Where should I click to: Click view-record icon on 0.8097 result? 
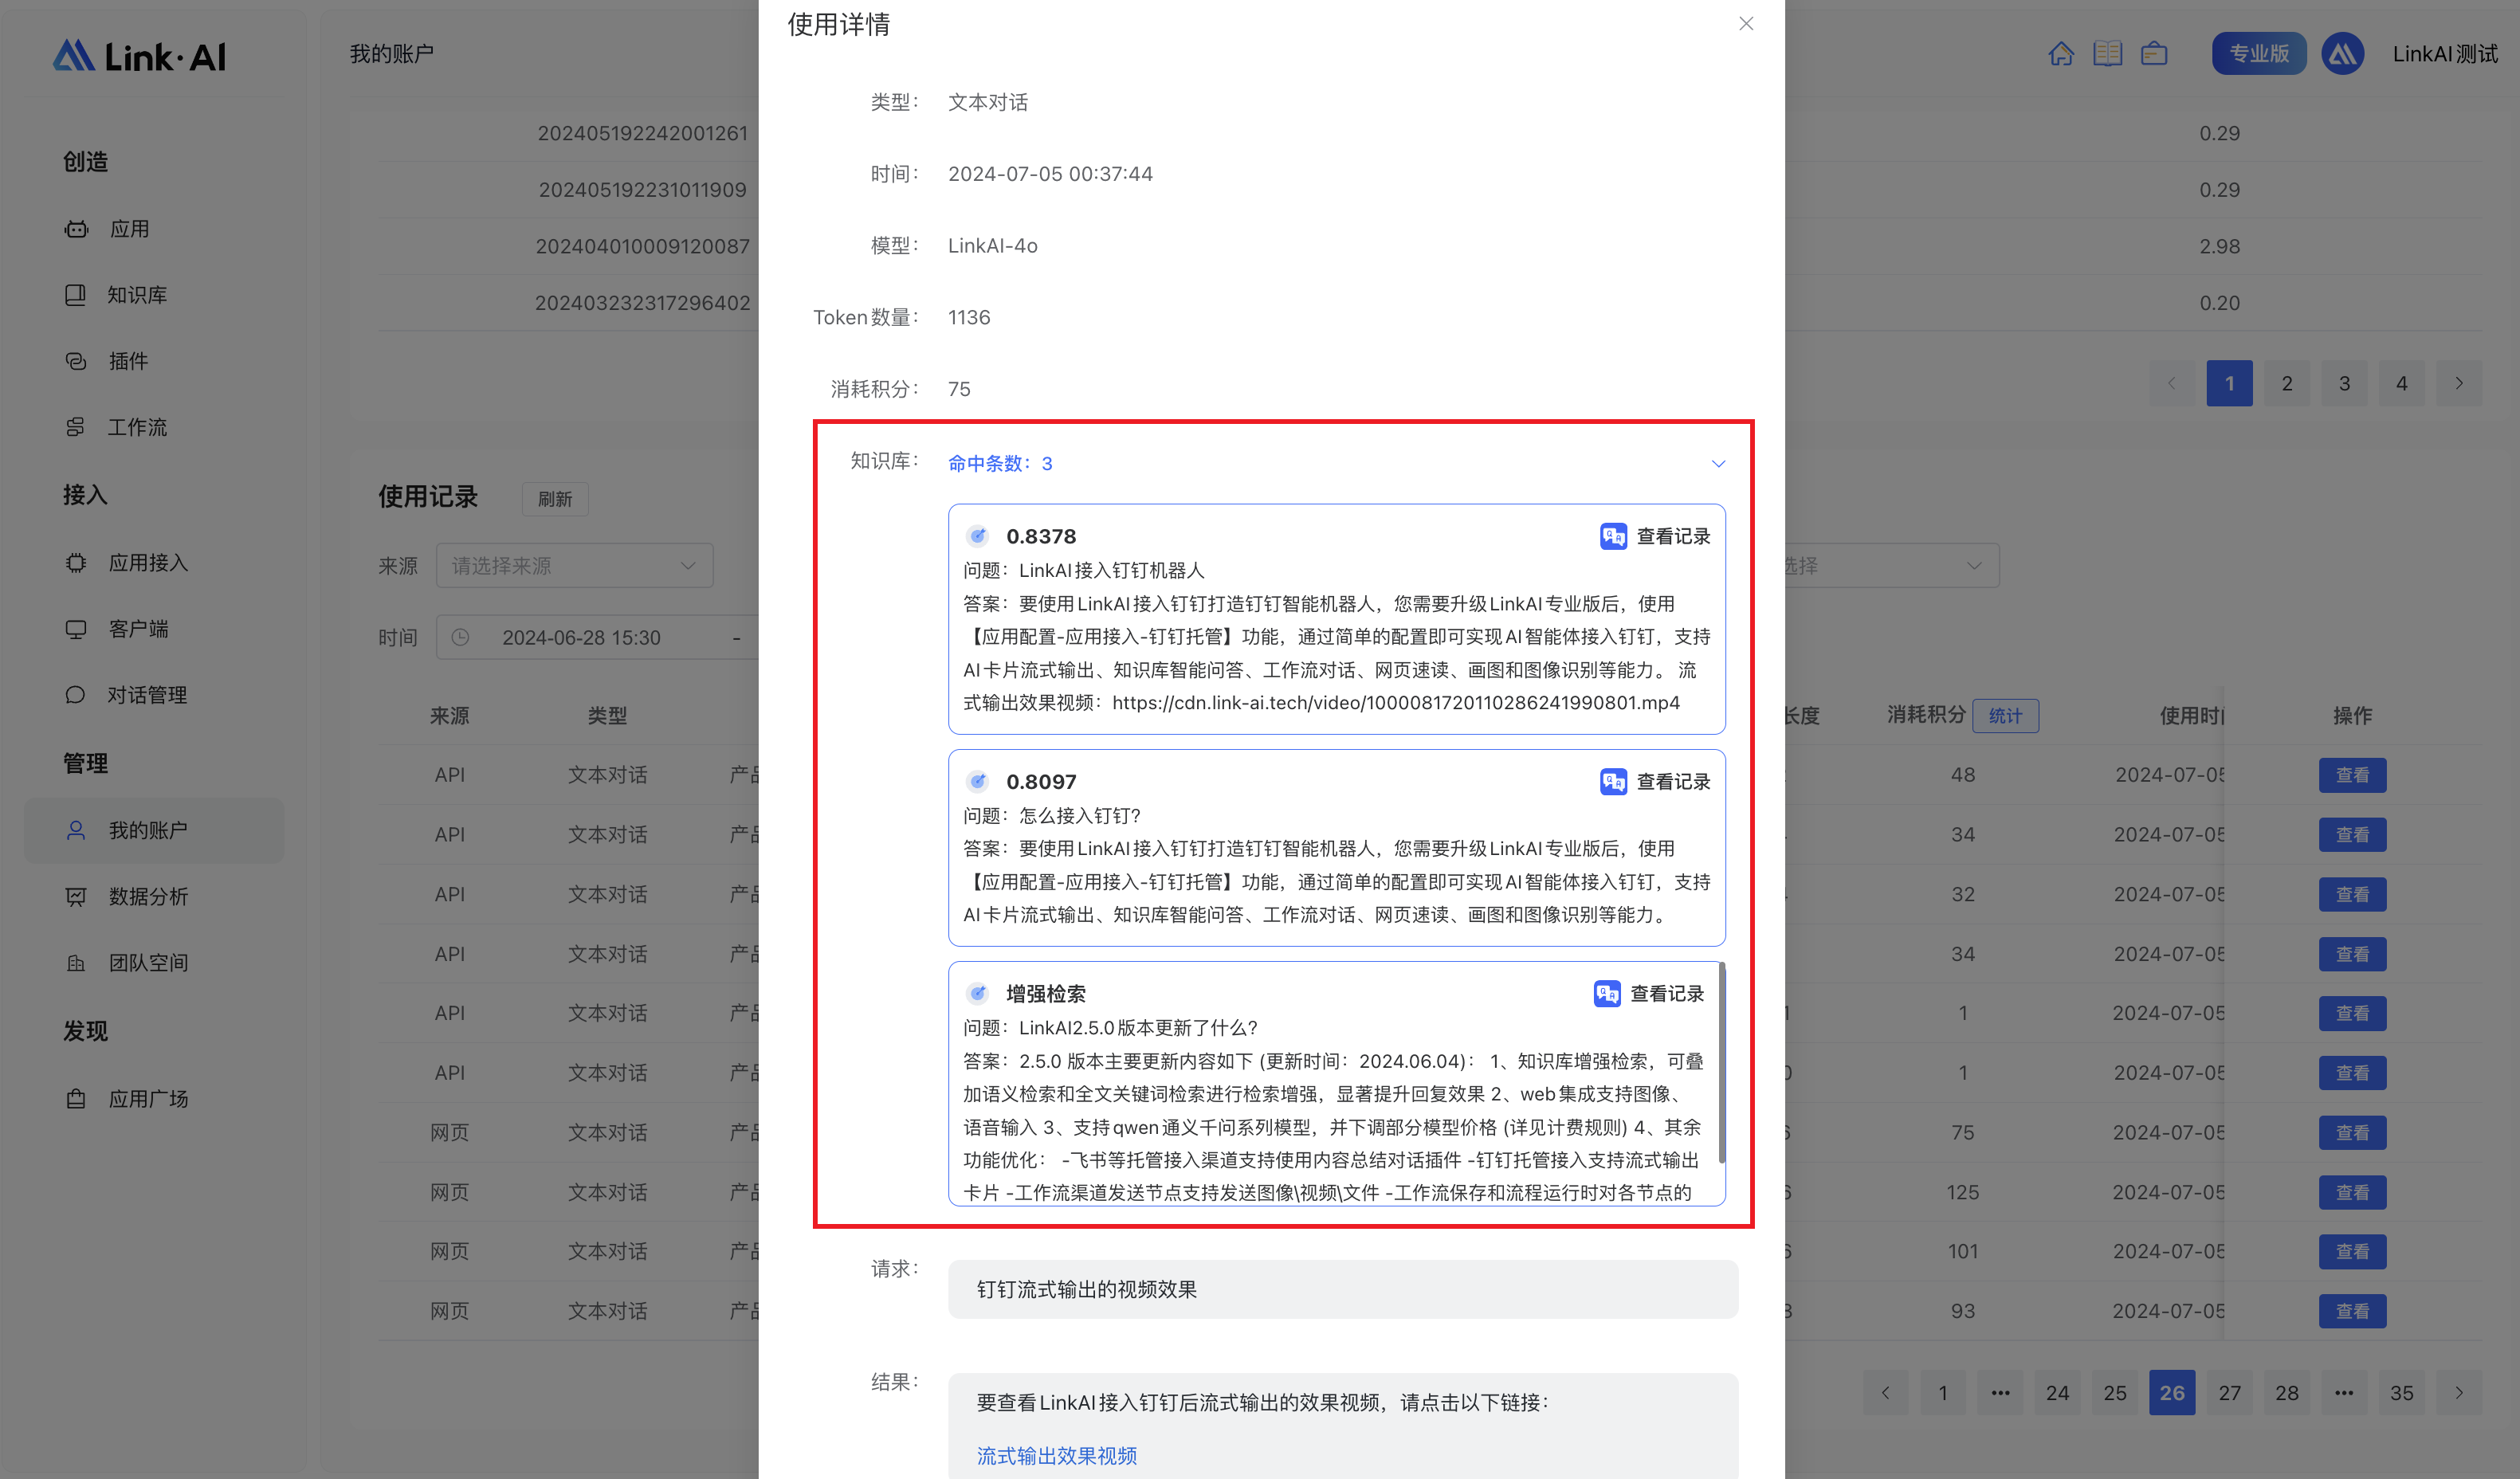(1613, 781)
